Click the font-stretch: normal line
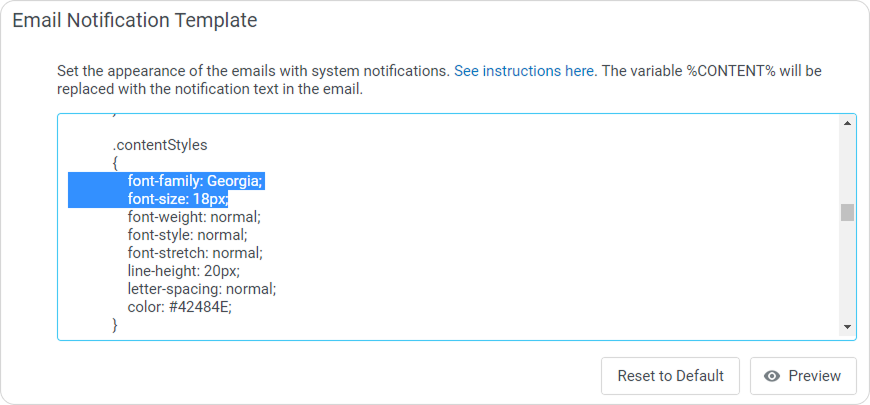The width and height of the screenshot is (870, 405). 195,253
